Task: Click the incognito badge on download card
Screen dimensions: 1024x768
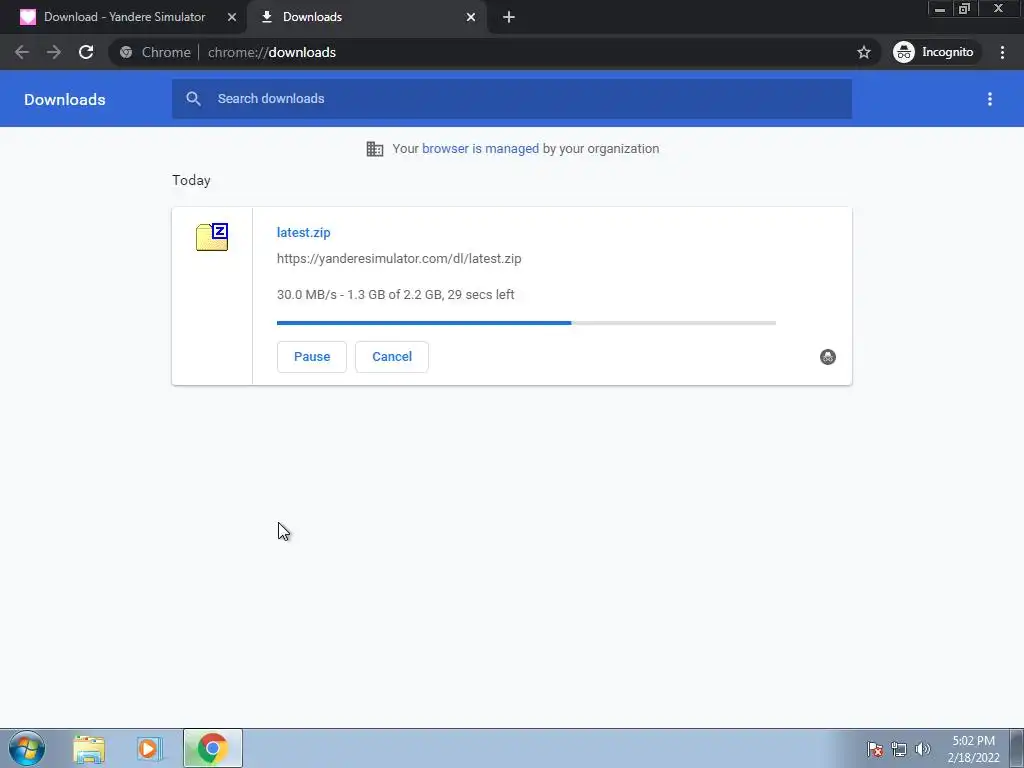Action: 827,357
